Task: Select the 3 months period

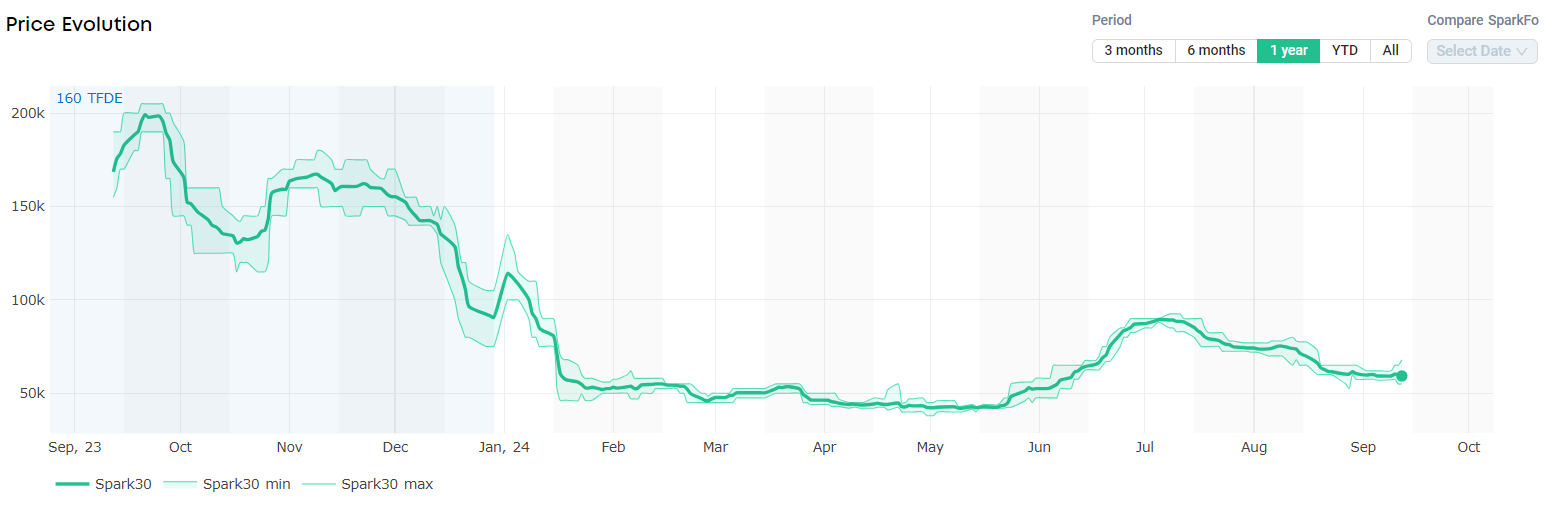Action: pos(1133,51)
